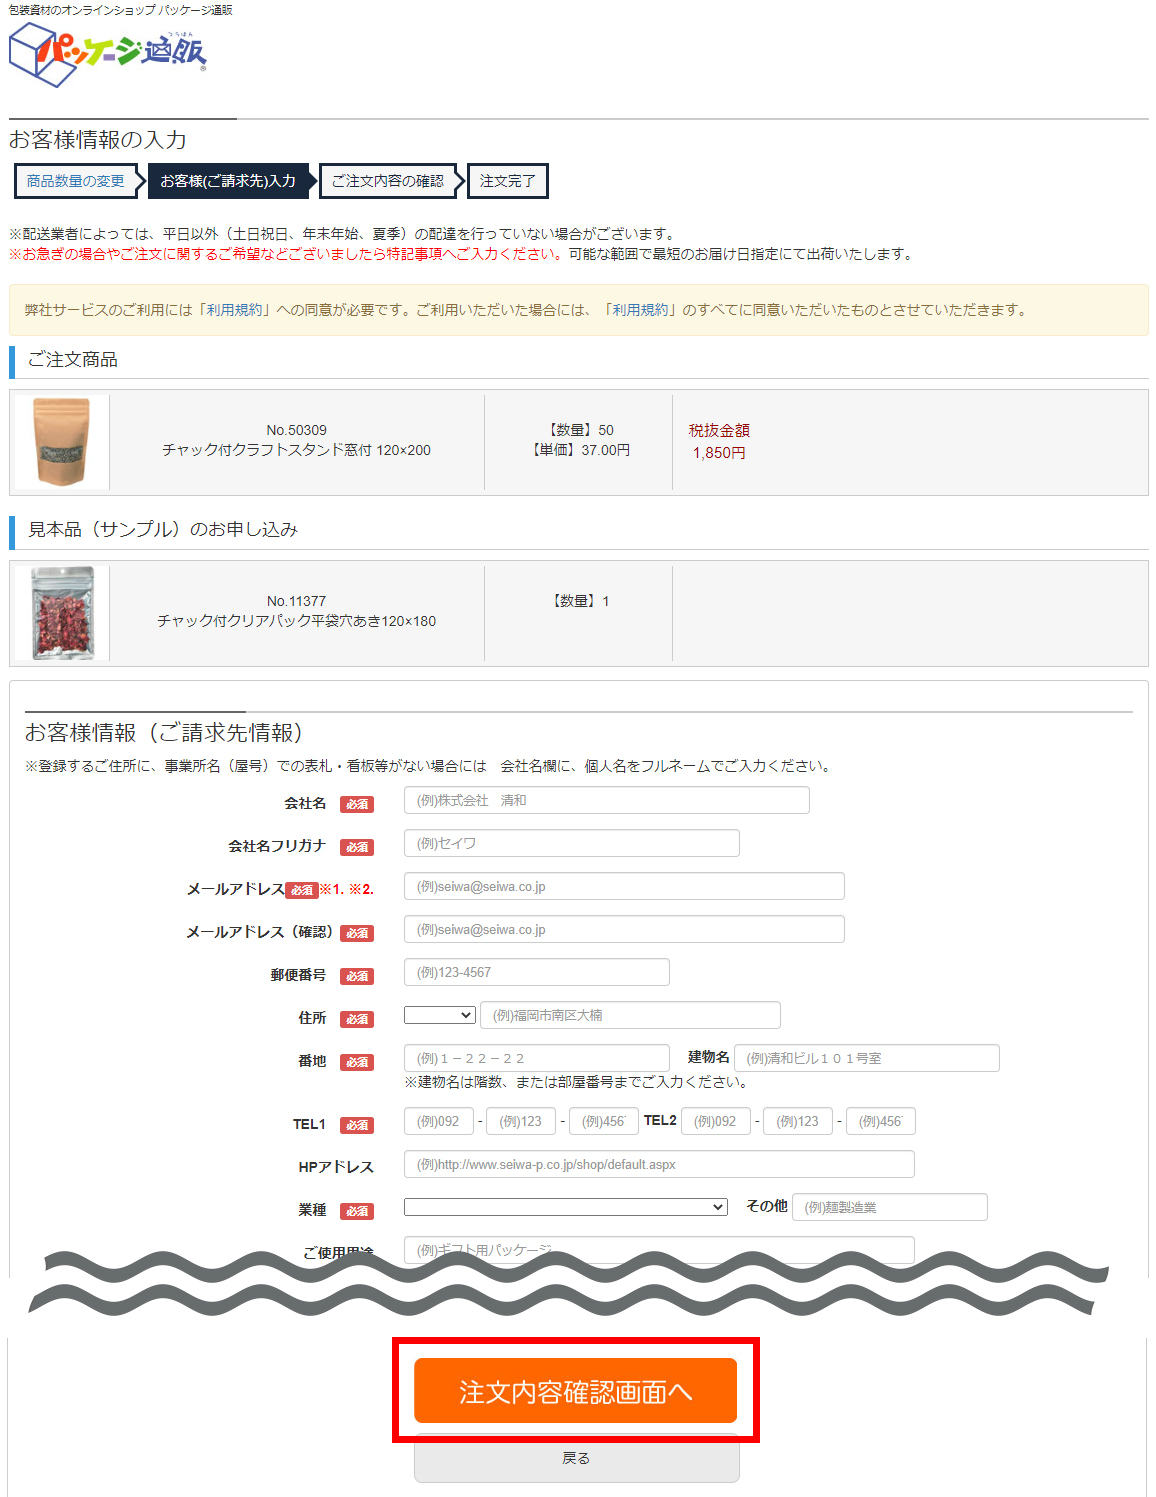Select the メールアドレス（確認）field

point(624,929)
